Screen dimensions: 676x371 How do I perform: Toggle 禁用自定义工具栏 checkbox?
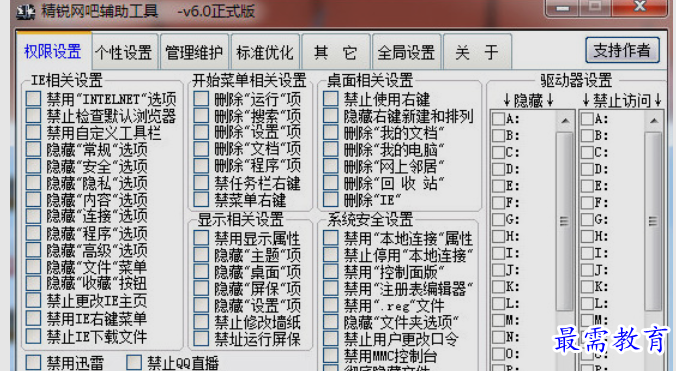33,132
